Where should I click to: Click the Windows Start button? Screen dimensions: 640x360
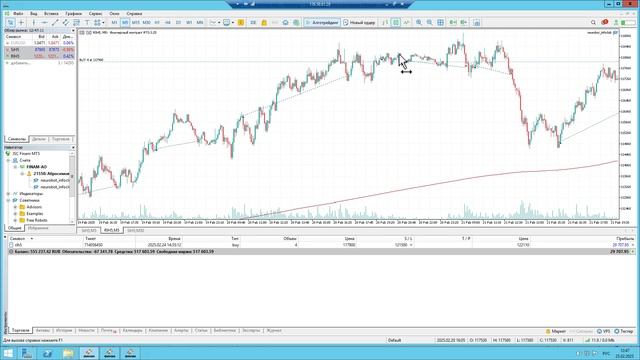point(8,353)
